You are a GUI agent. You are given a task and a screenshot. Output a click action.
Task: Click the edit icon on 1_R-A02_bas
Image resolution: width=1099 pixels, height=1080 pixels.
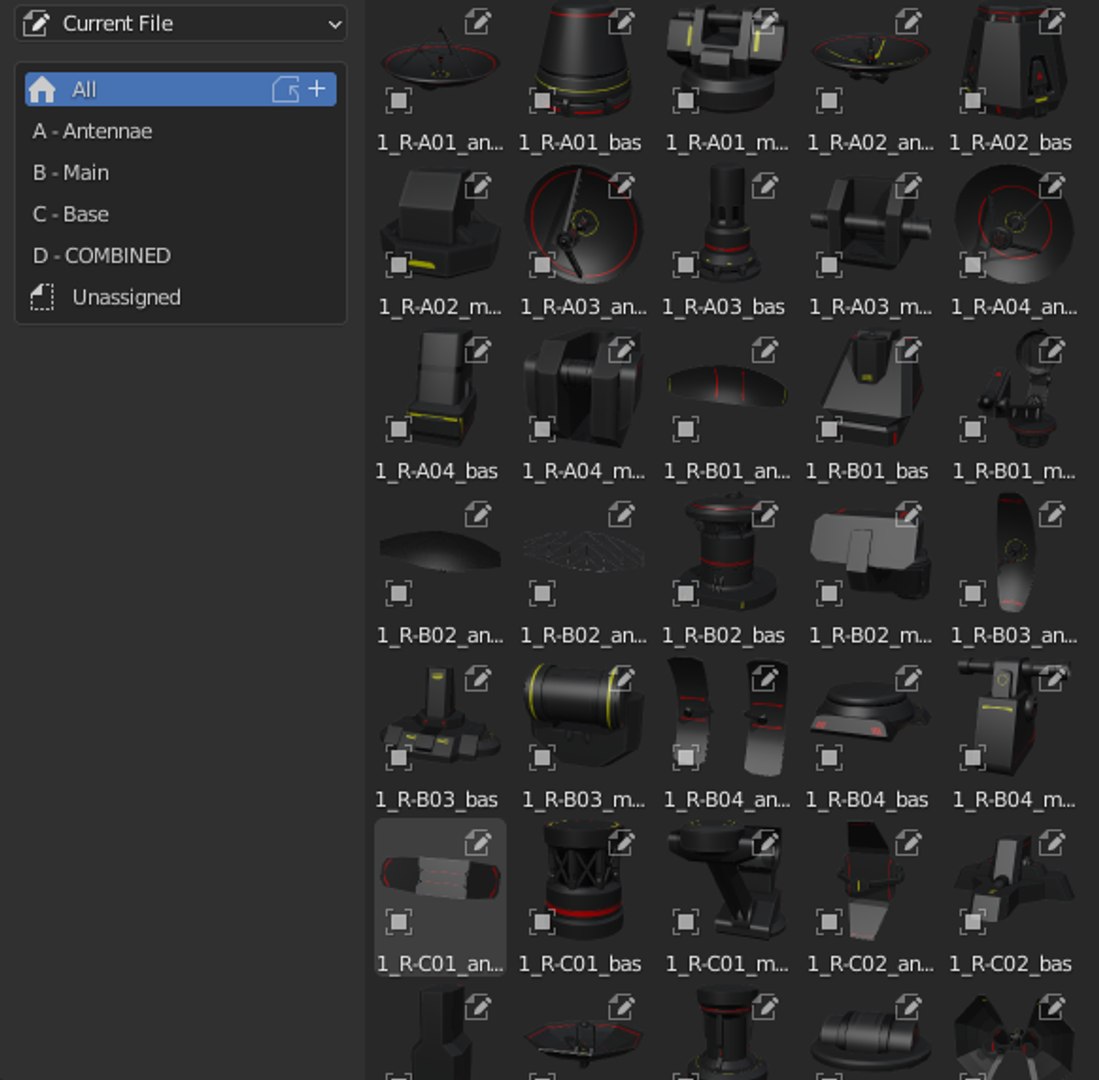(1051, 21)
